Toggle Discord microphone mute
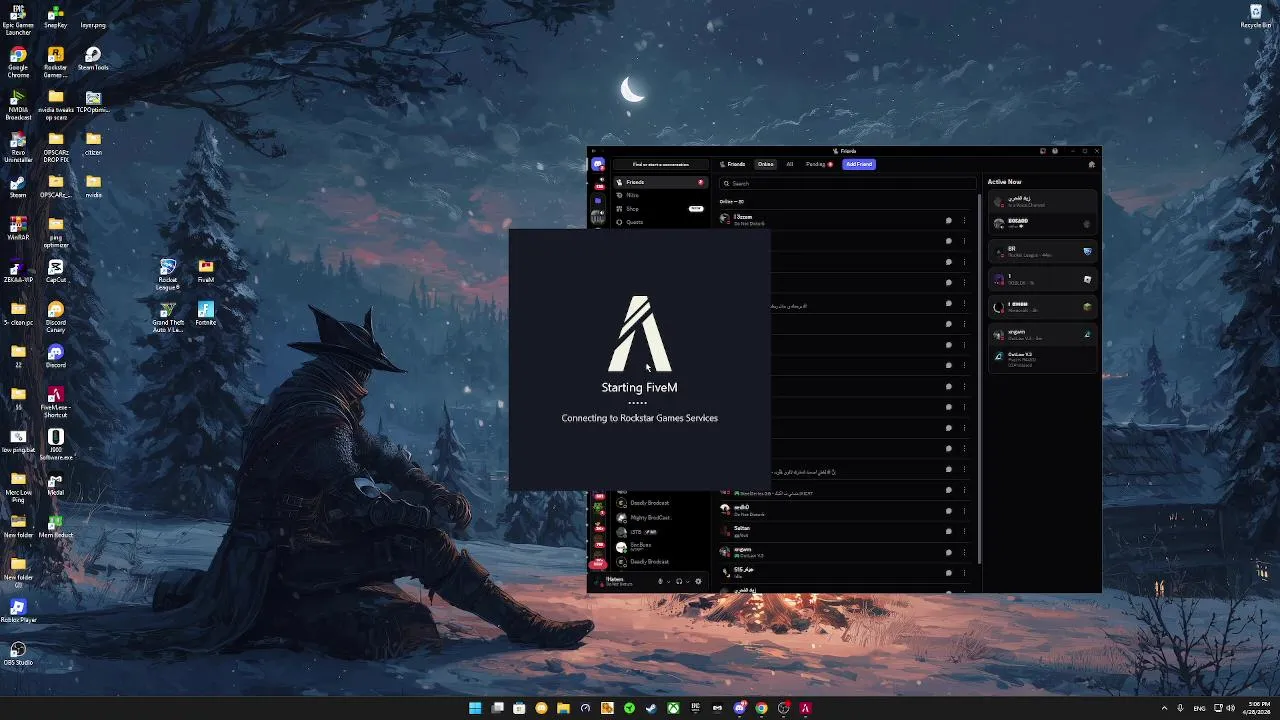The image size is (1280, 720). [660, 581]
